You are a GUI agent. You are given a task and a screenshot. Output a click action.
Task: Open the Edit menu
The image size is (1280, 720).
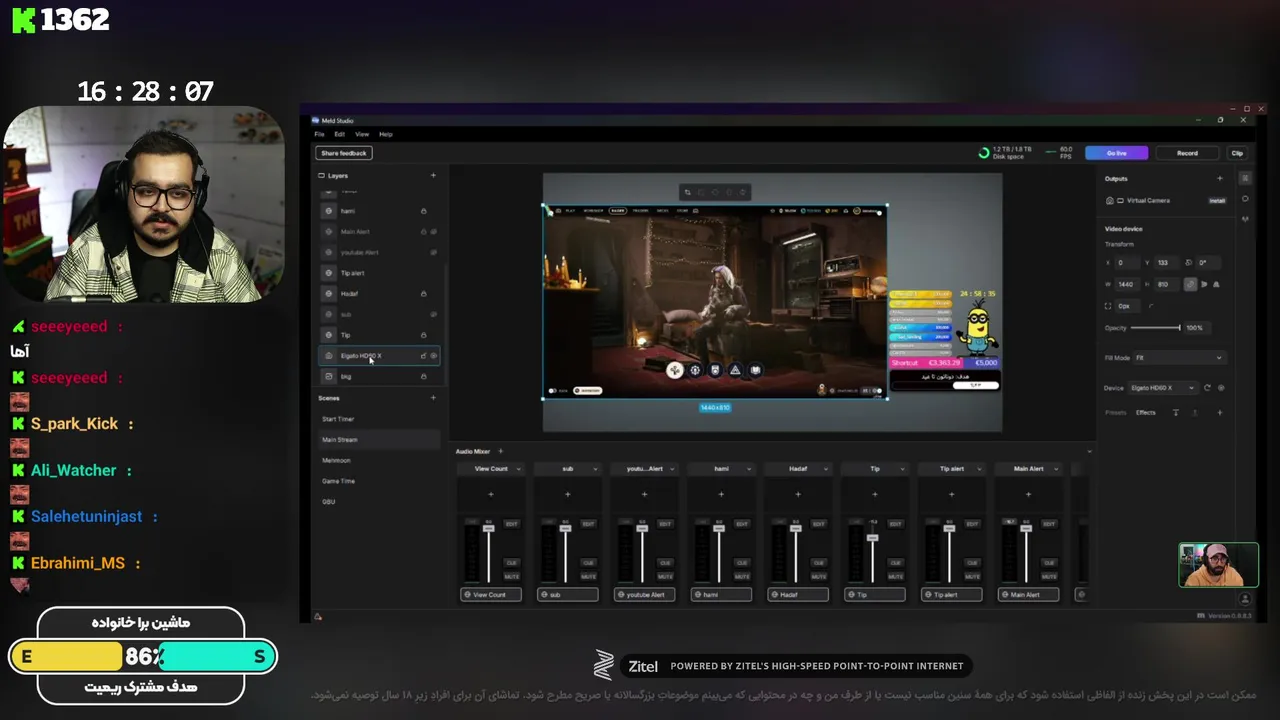pos(340,134)
